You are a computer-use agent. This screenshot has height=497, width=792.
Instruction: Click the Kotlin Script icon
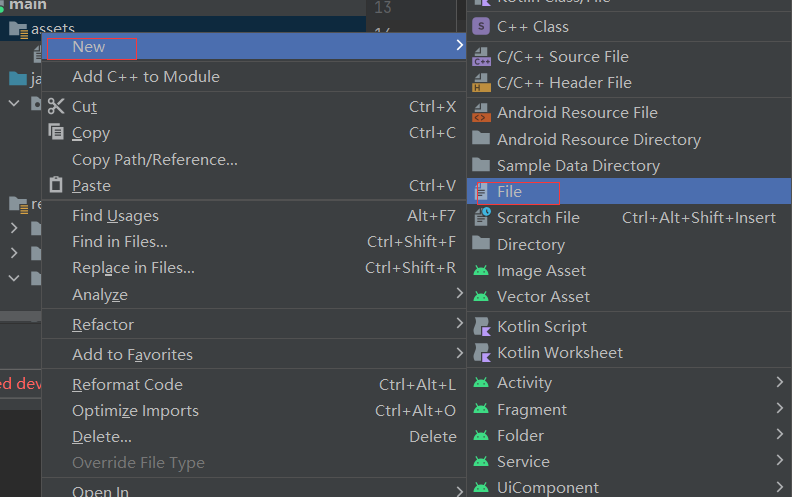click(481, 326)
